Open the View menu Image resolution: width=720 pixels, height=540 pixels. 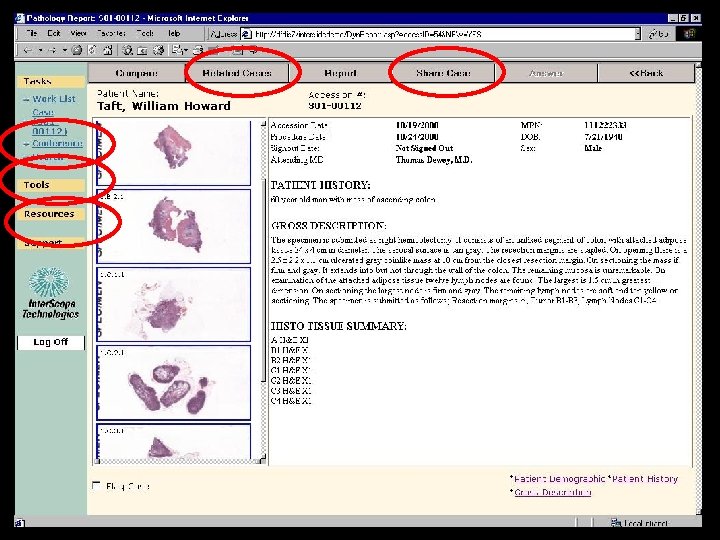tap(79, 34)
